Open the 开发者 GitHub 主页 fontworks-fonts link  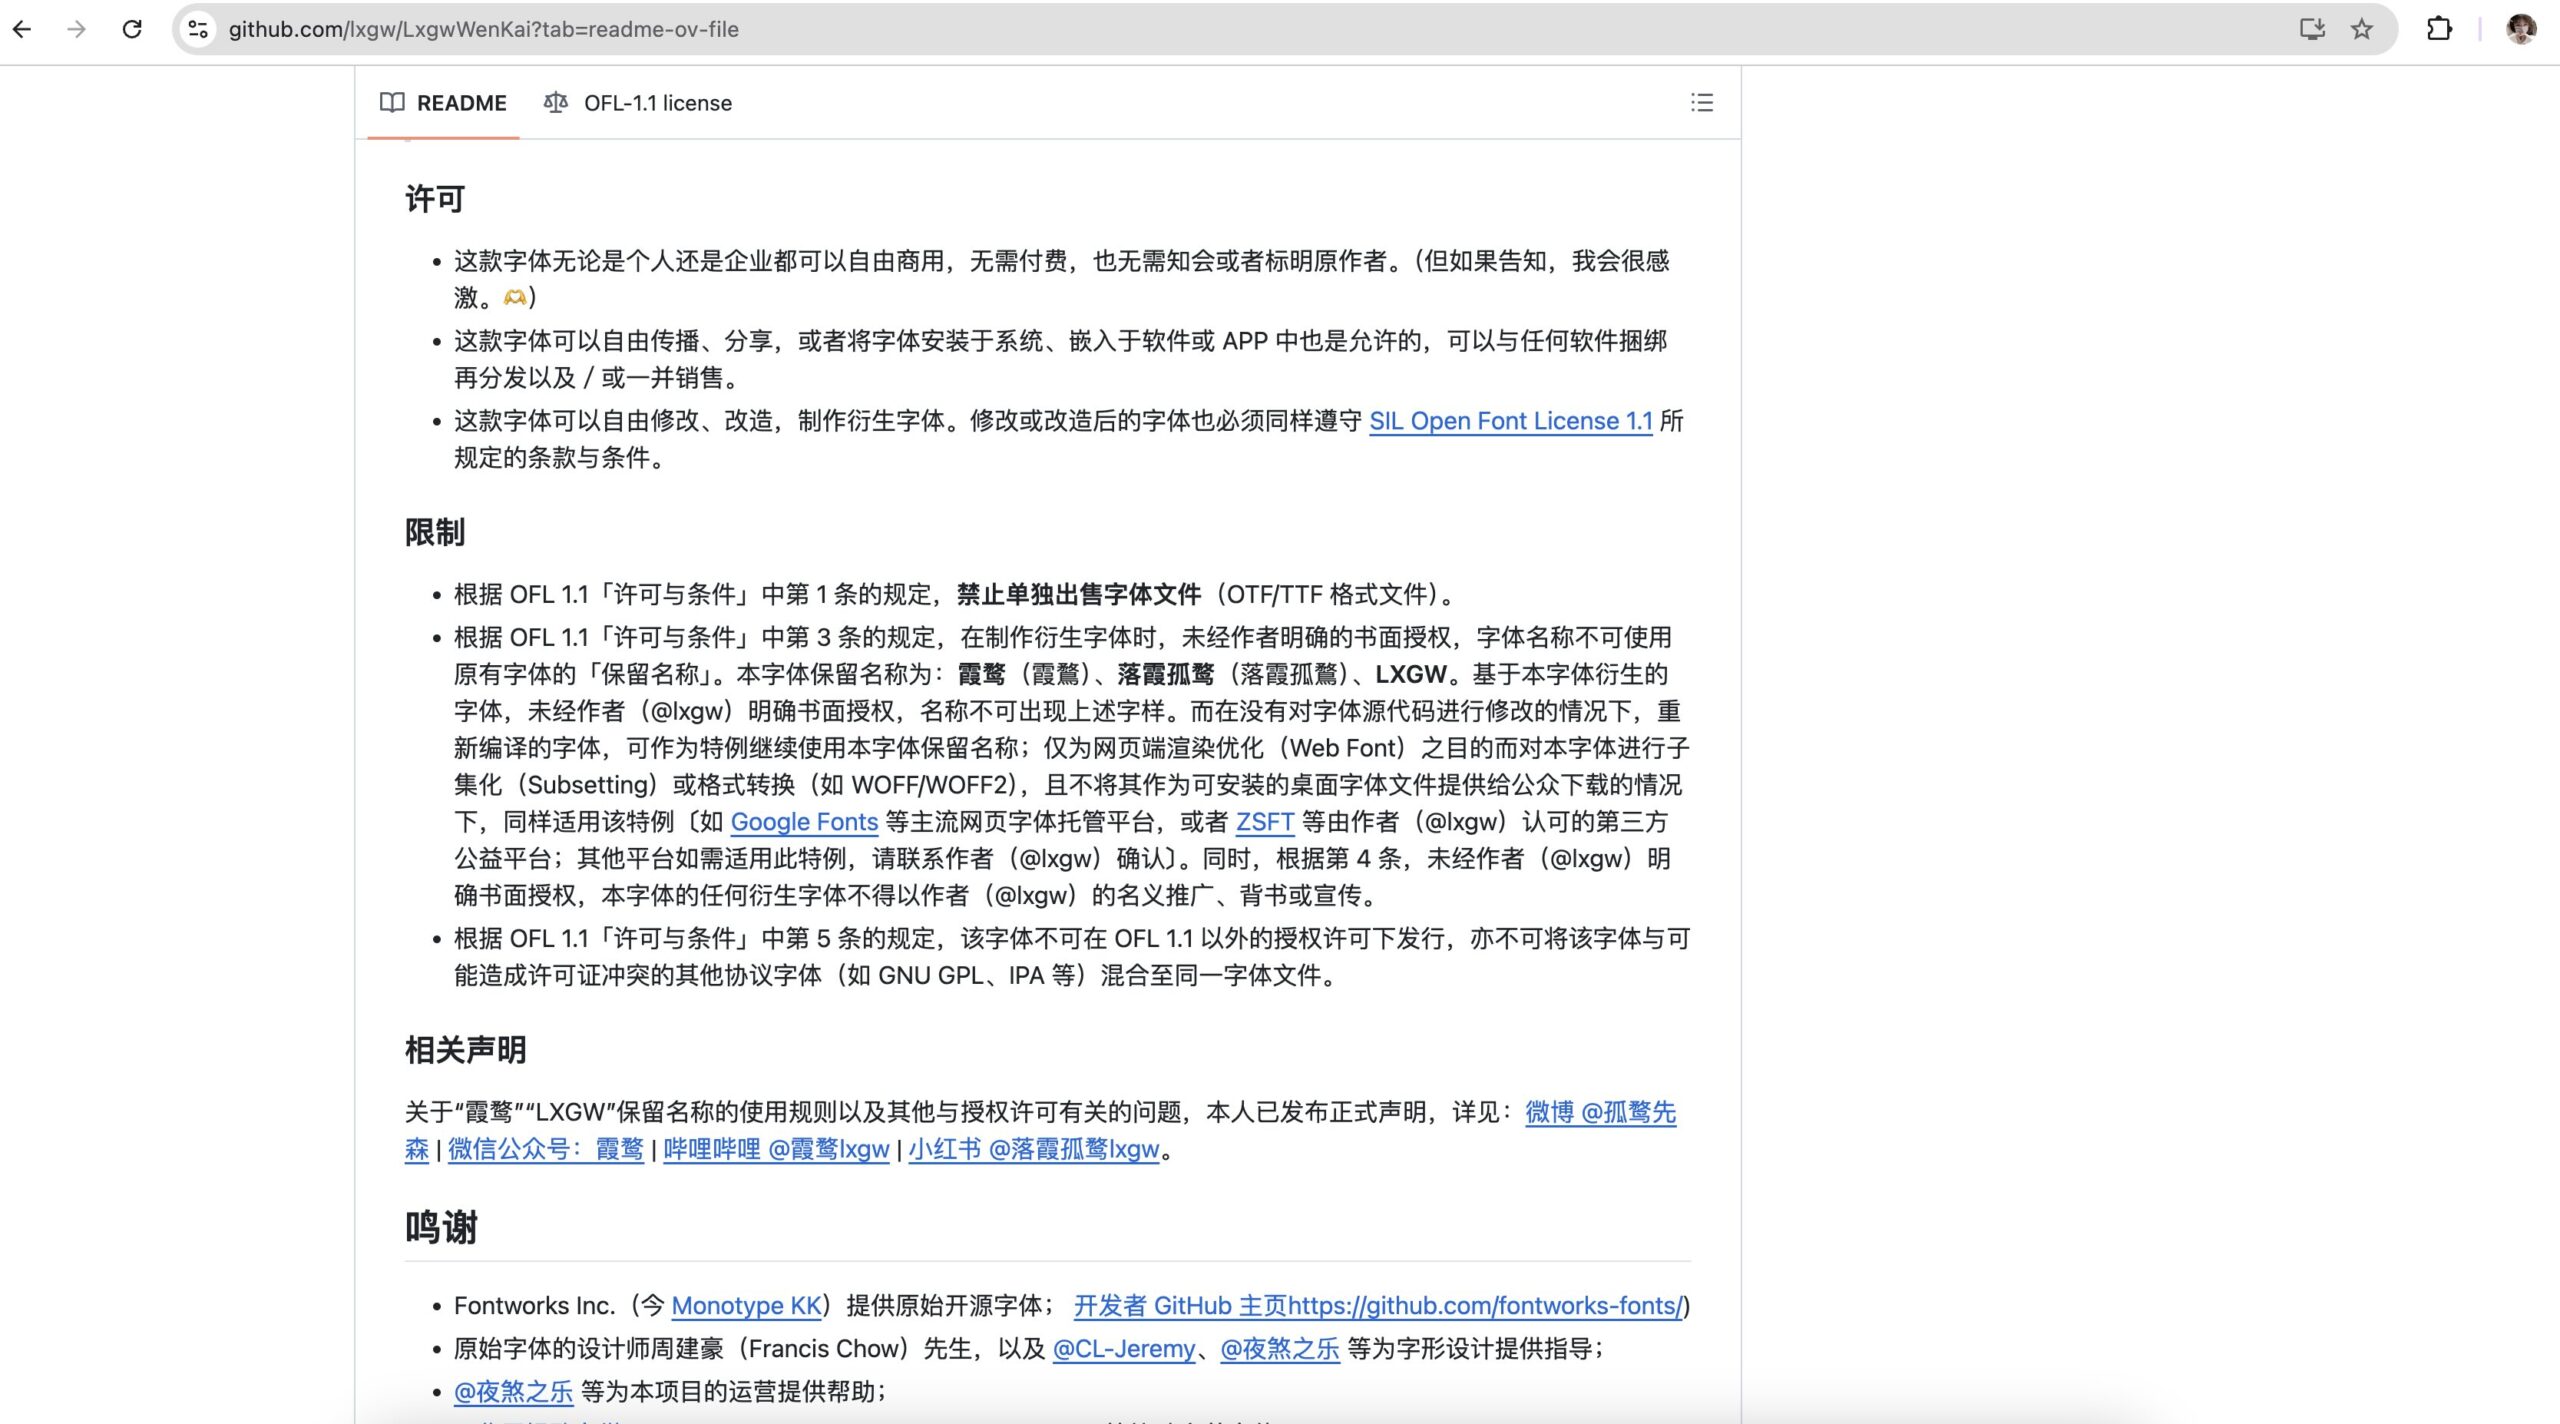tap(1378, 1306)
